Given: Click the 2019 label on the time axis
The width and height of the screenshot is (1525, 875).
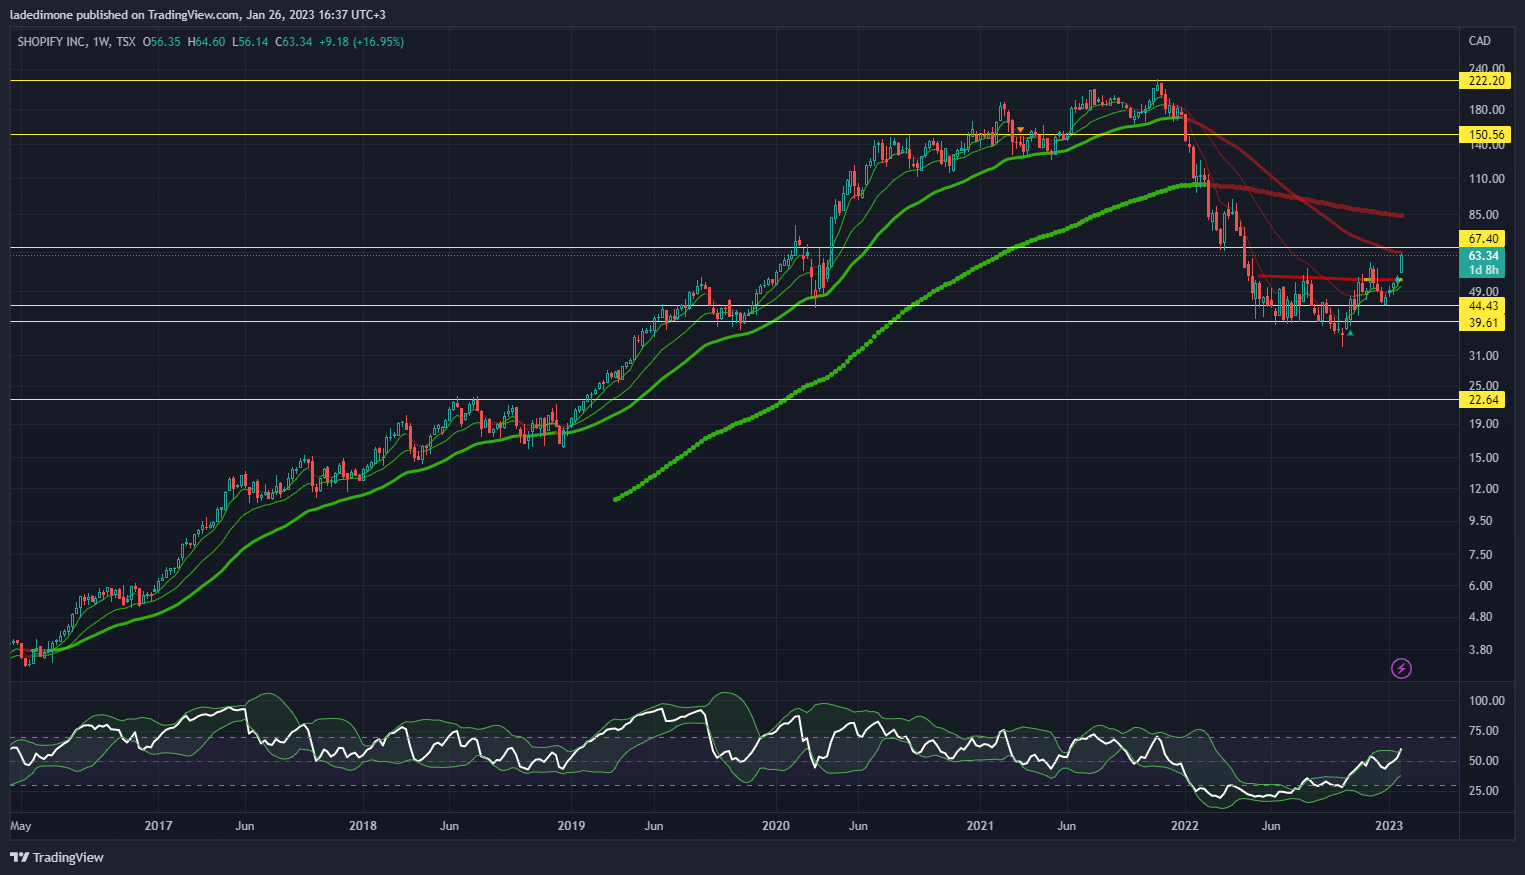Looking at the screenshot, I should click(570, 826).
